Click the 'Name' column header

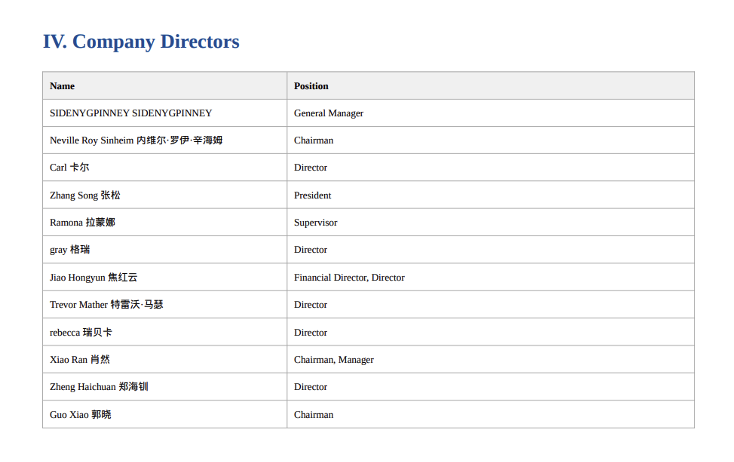click(x=62, y=86)
